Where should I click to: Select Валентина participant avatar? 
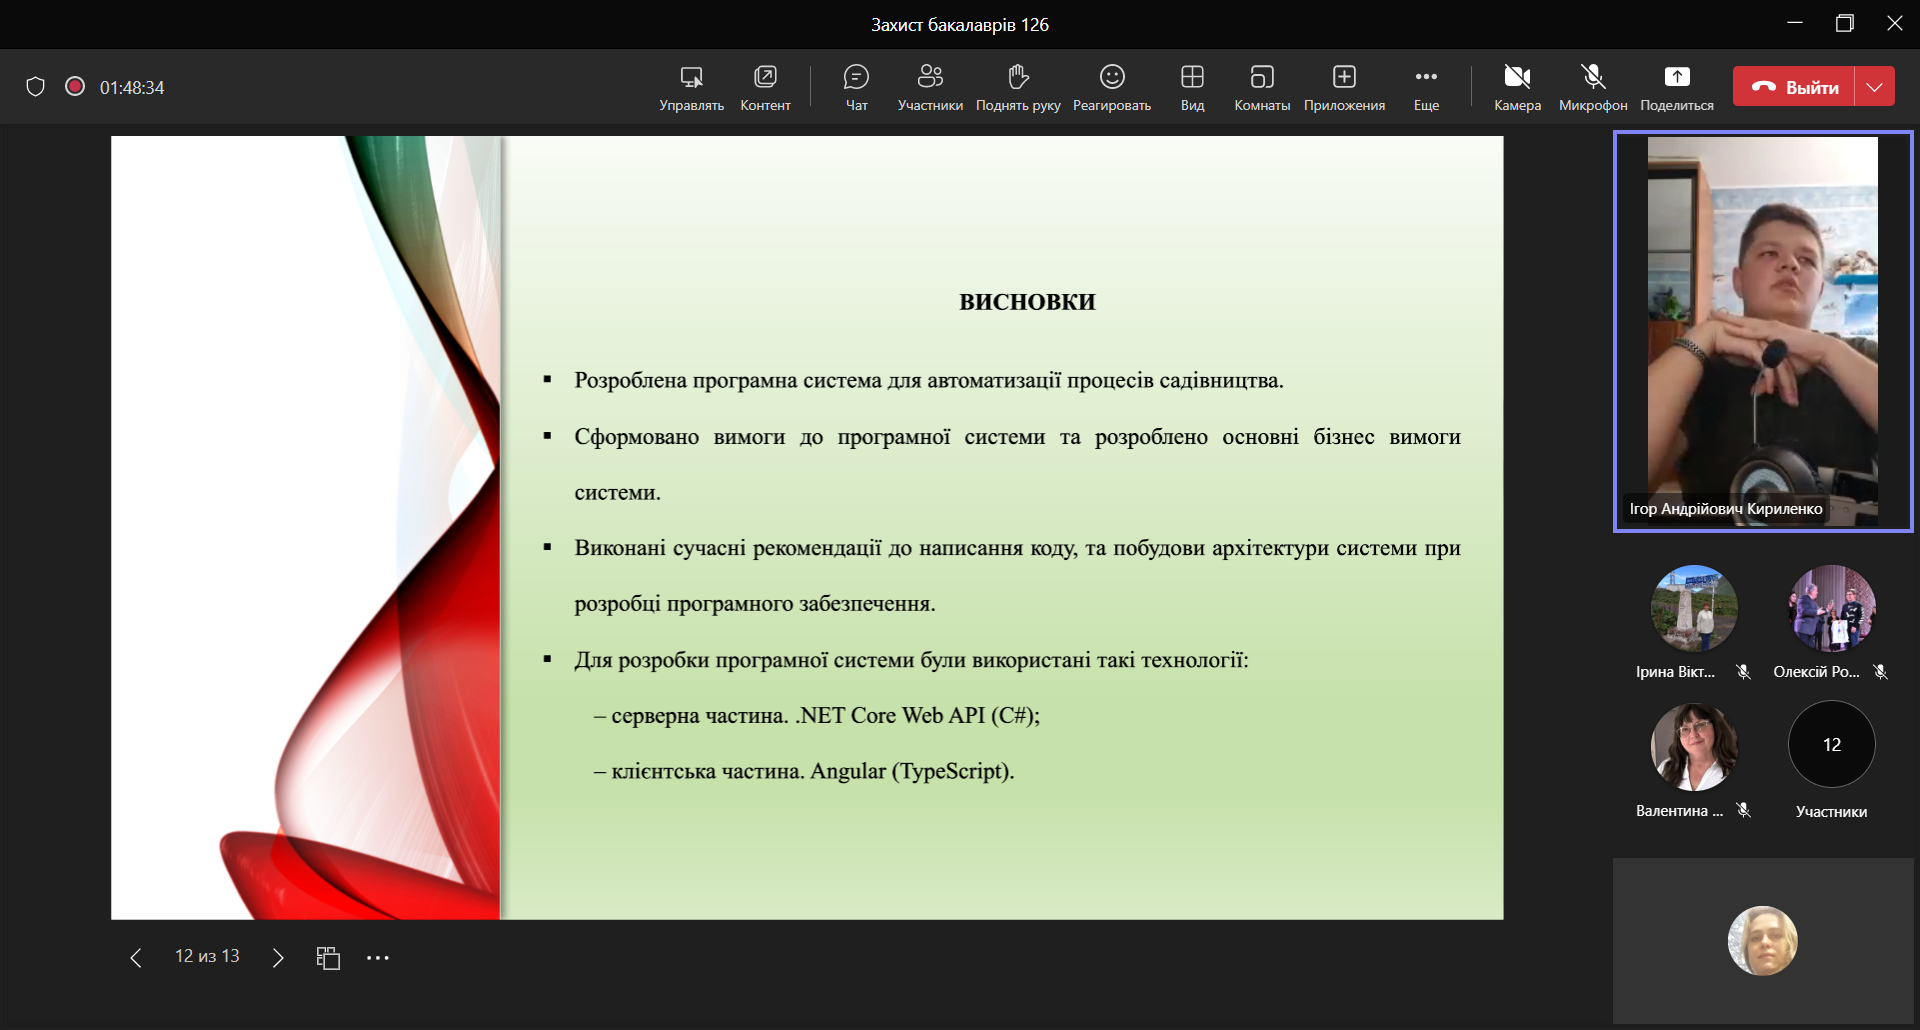click(x=1694, y=747)
